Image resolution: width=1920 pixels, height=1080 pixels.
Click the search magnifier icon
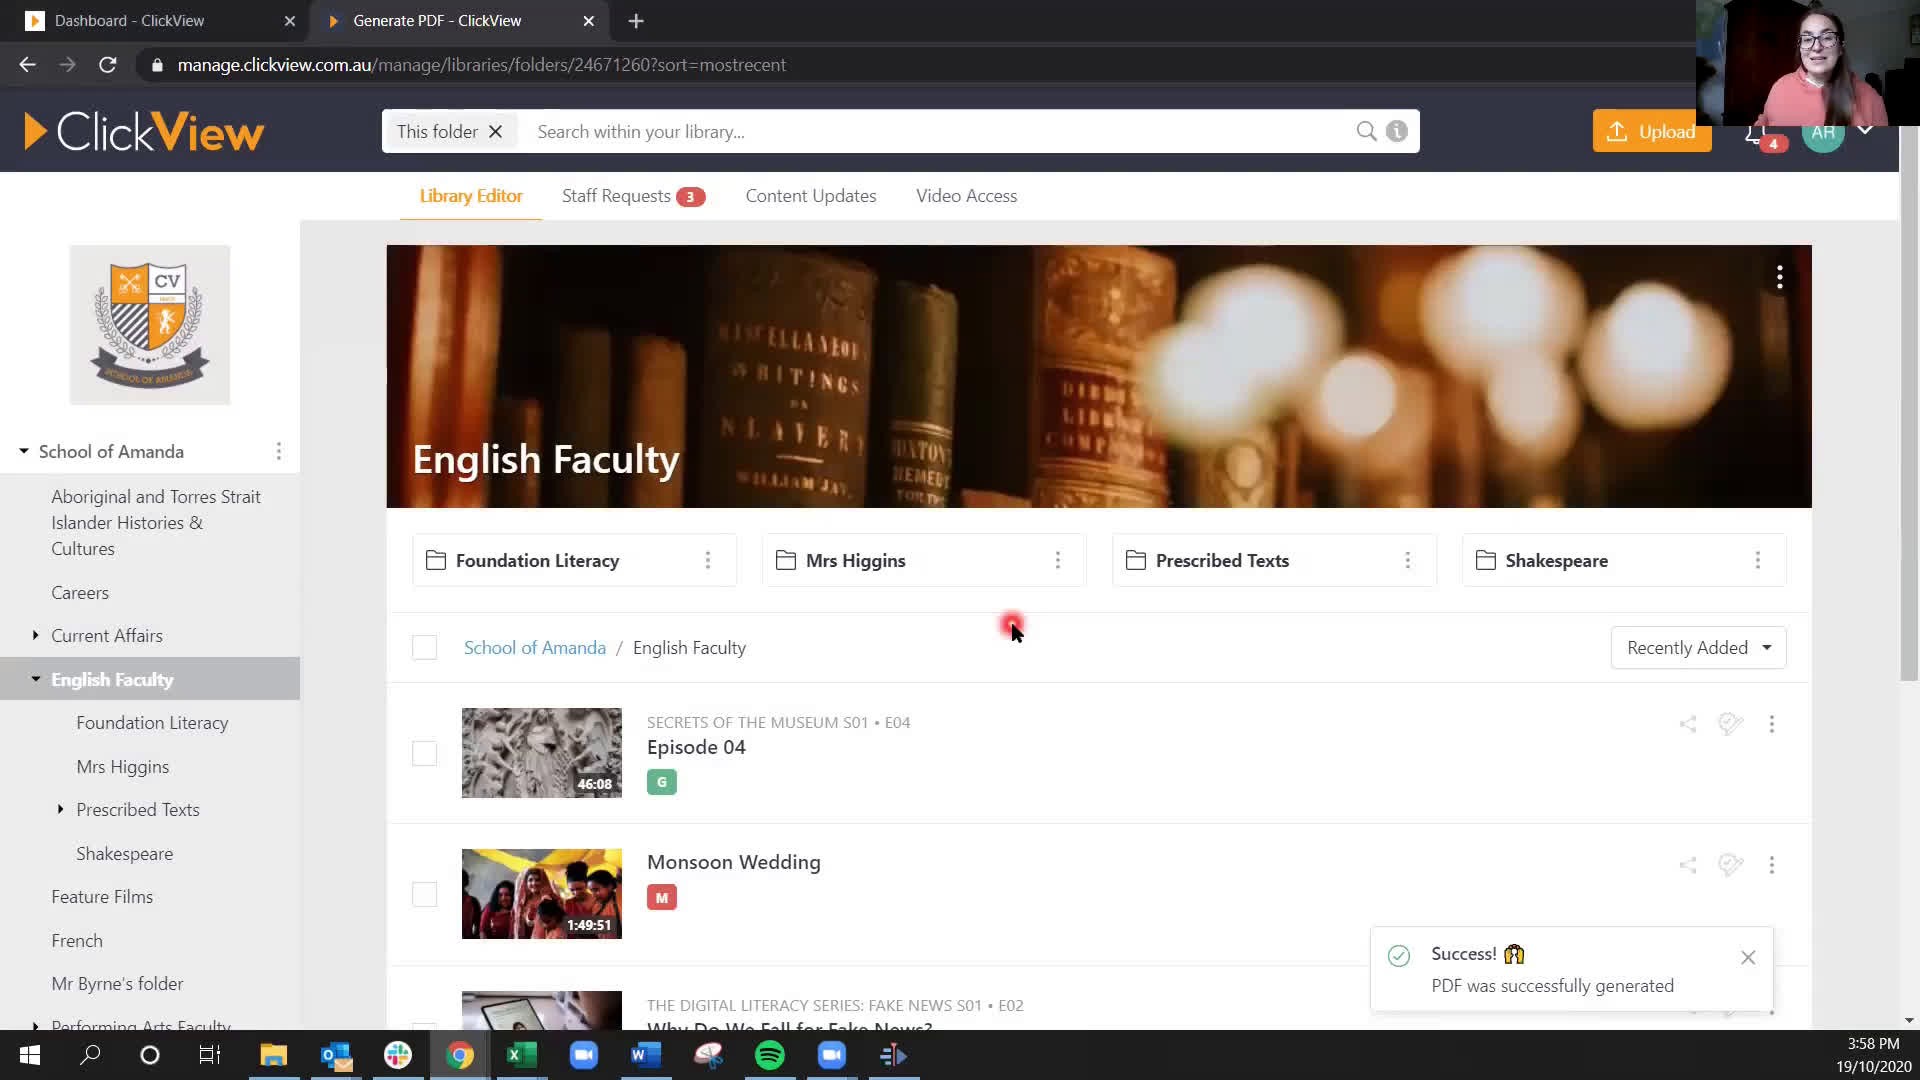1365,131
